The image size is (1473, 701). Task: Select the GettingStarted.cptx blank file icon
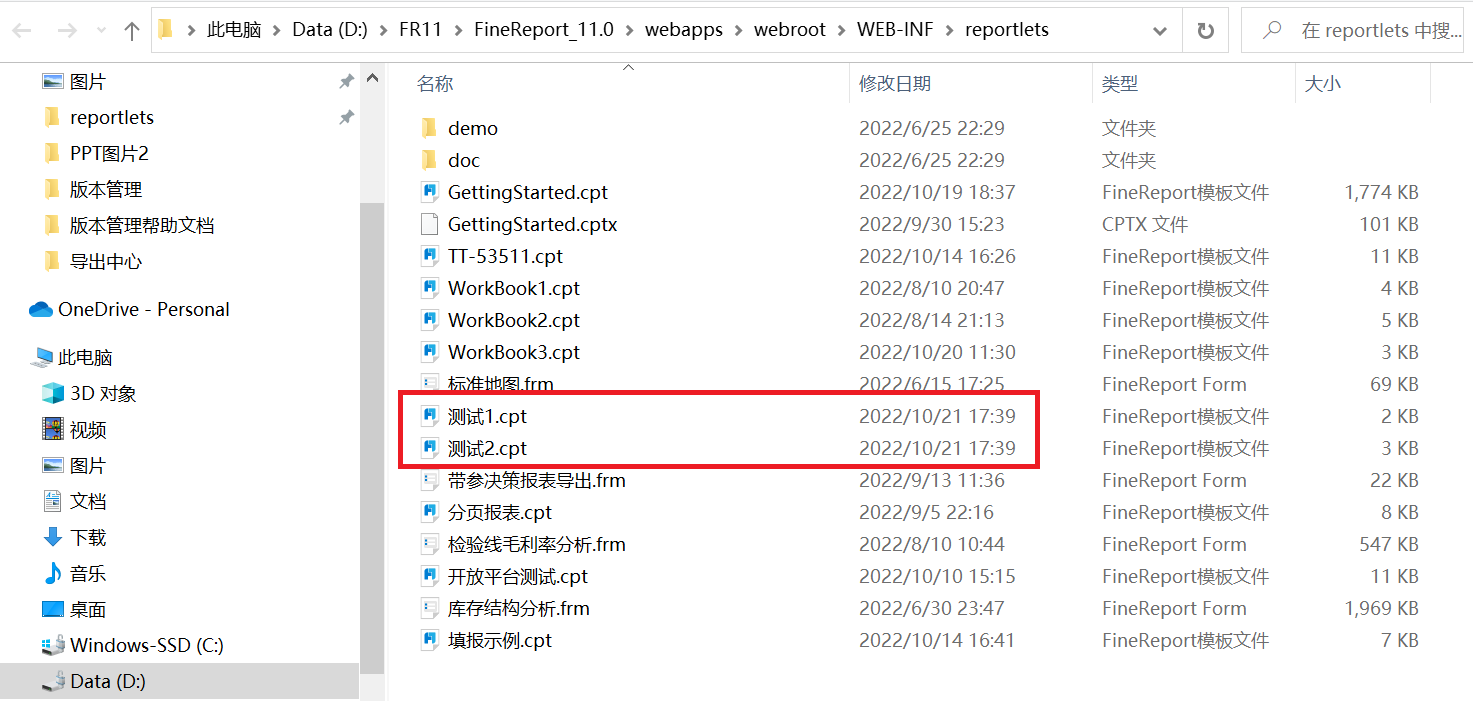click(430, 224)
